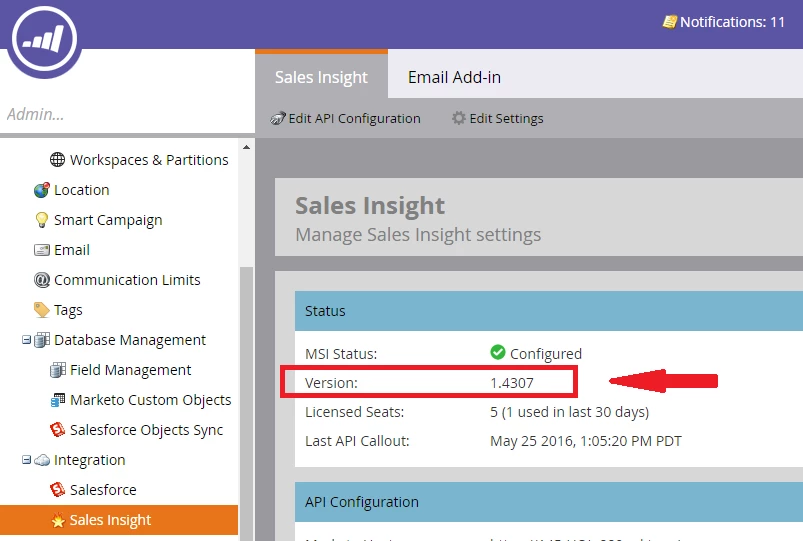The width and height of the screenshot is (803, 541).
Task: Click the Sales Insight star icon in tree
Action: (x=58, y=521)
